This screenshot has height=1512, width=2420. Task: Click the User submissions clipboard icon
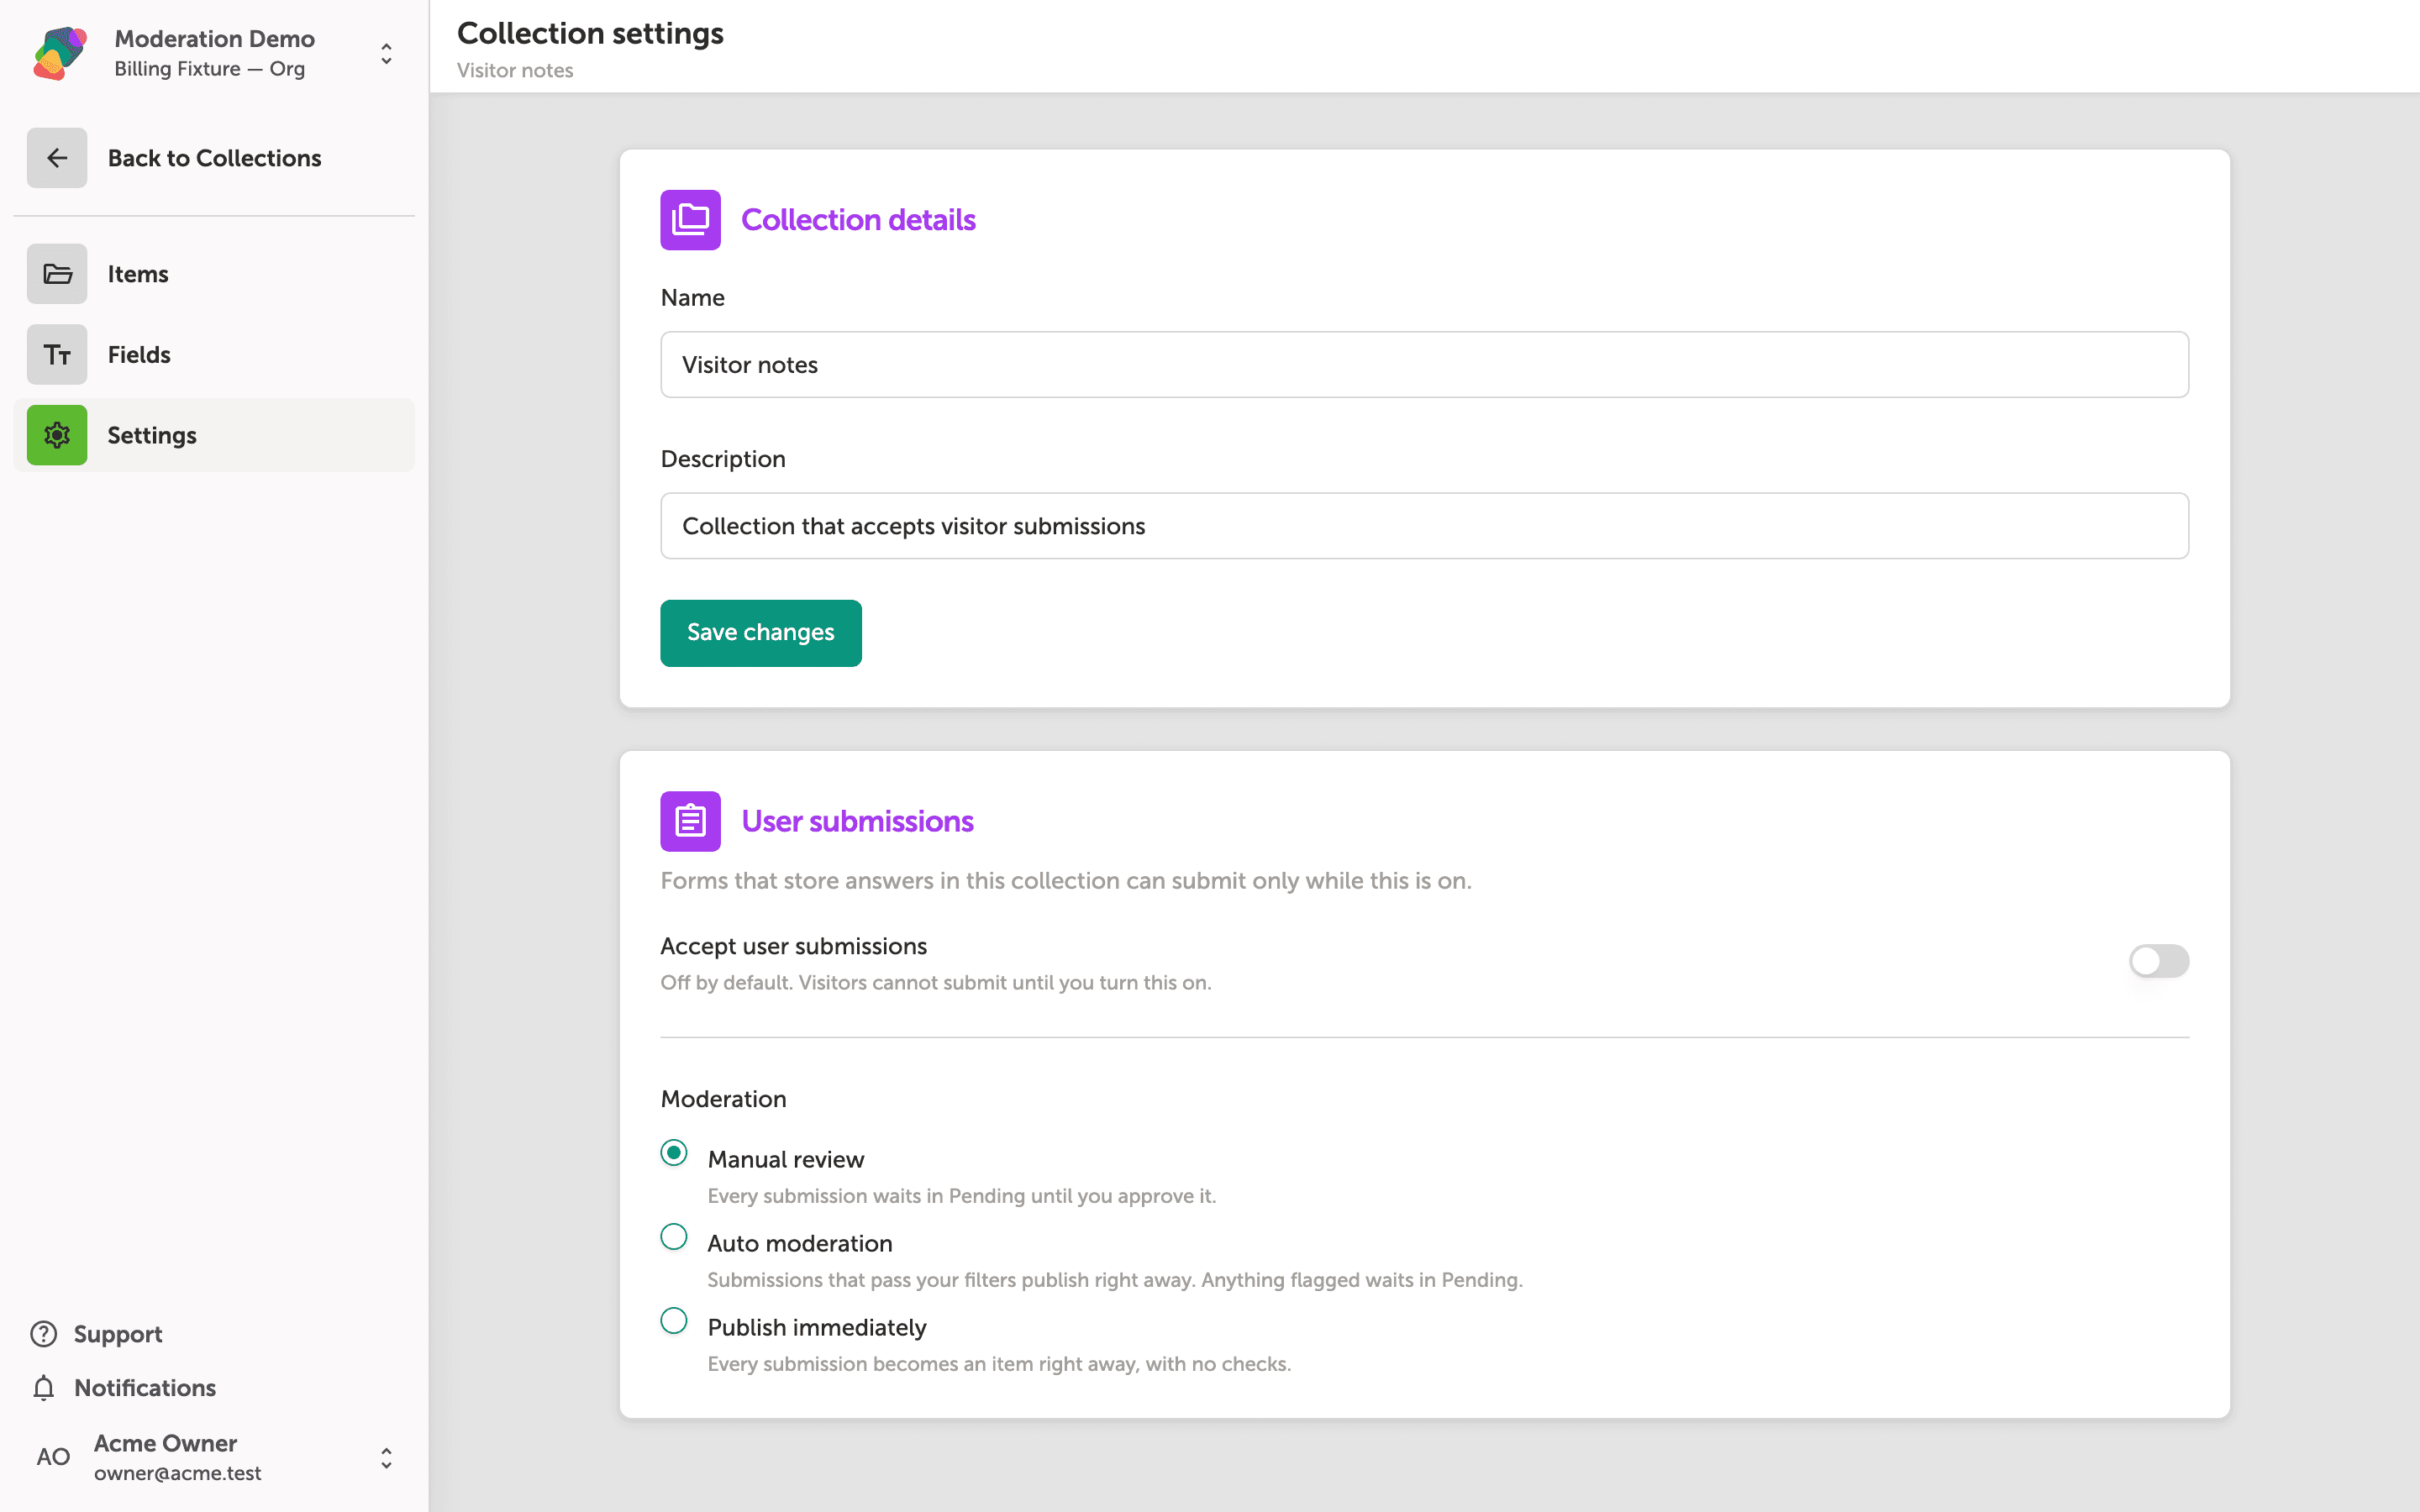click(x=690, y=821)
